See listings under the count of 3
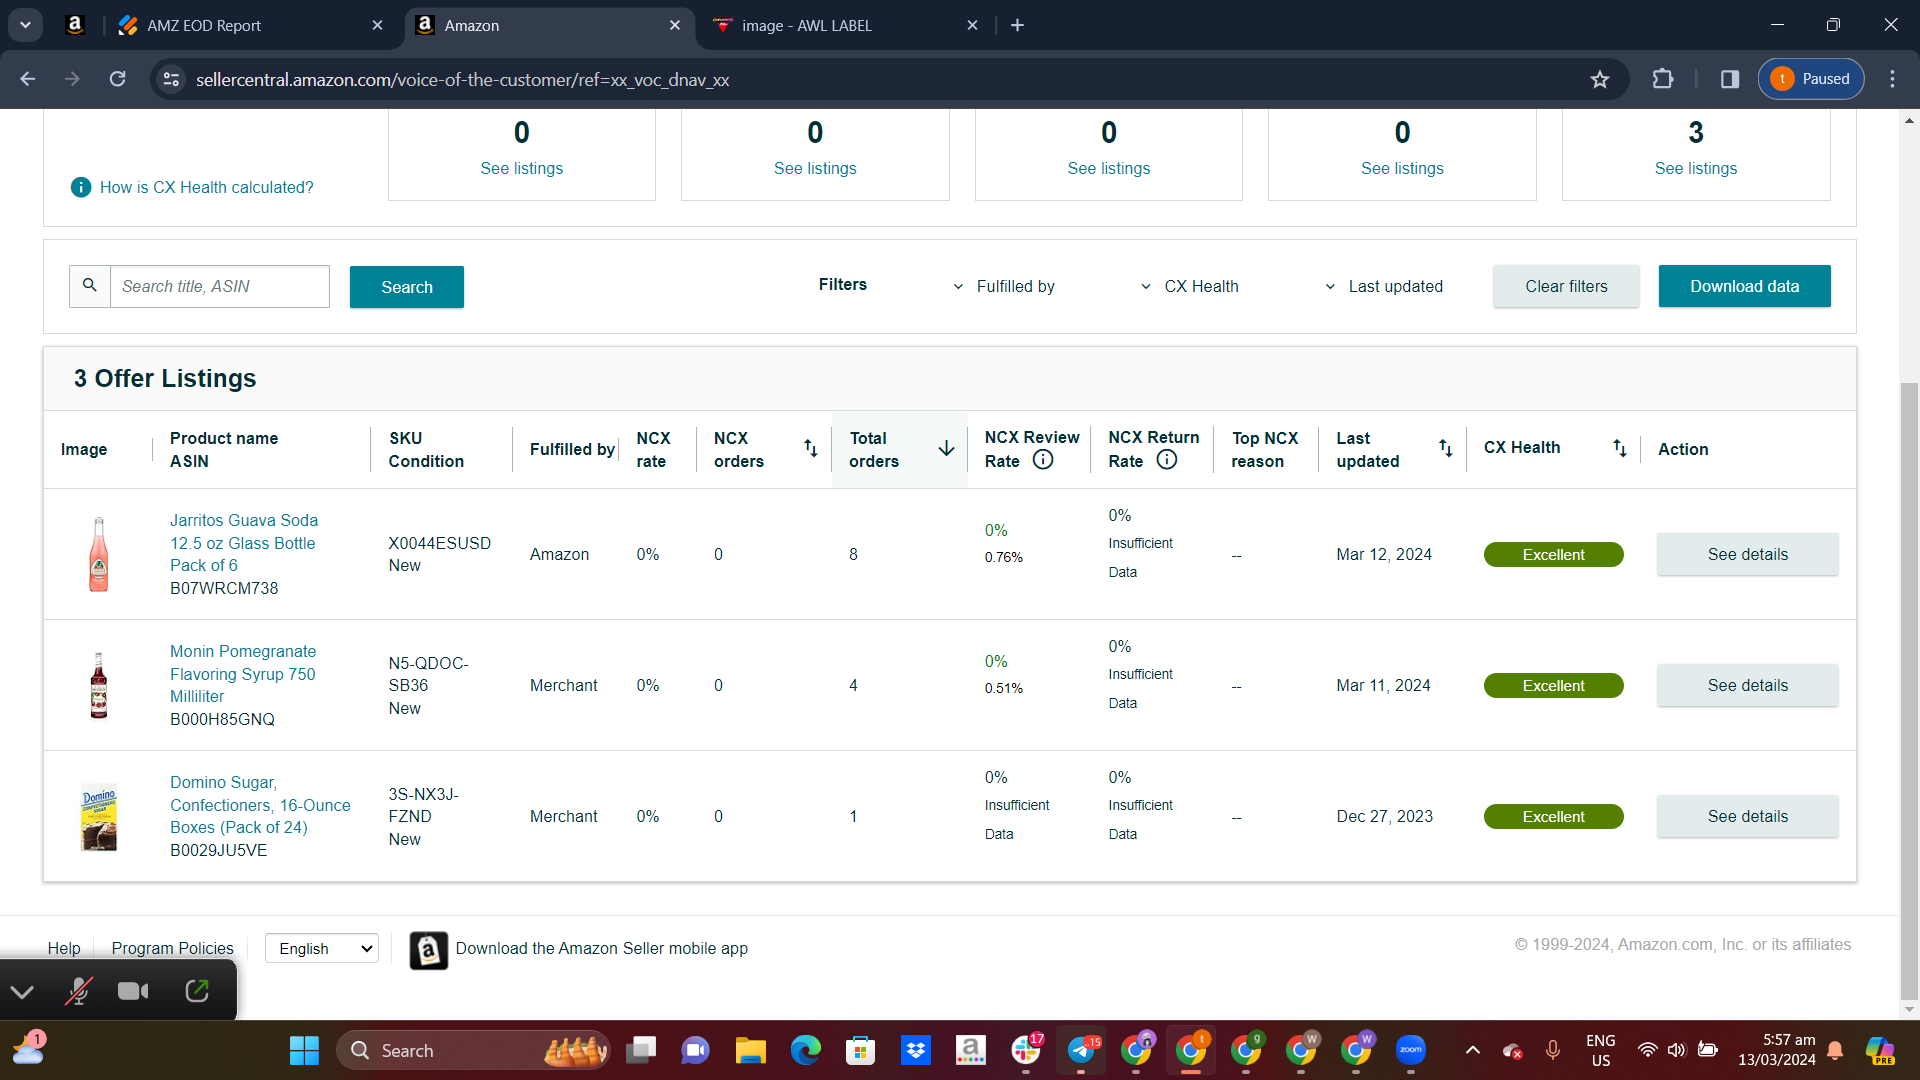The height and width of the screenshot is (1080, 1920). [1696, 168]
